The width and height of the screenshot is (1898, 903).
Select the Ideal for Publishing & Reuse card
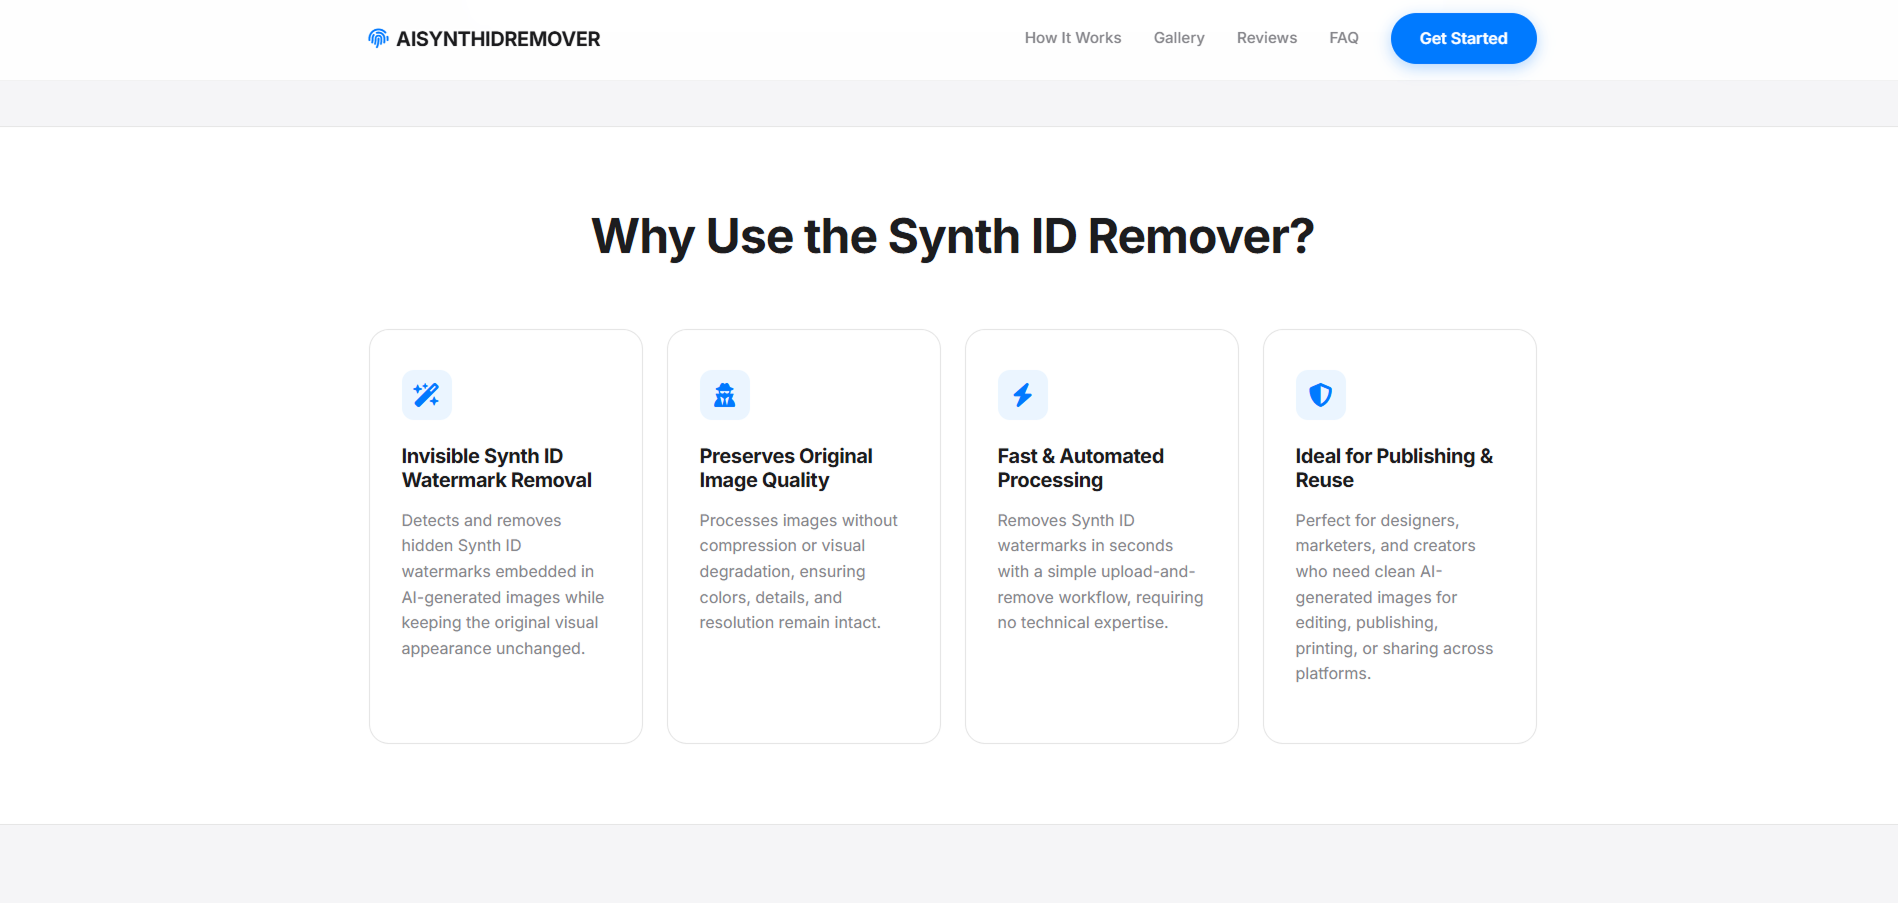pos(1399,536)
